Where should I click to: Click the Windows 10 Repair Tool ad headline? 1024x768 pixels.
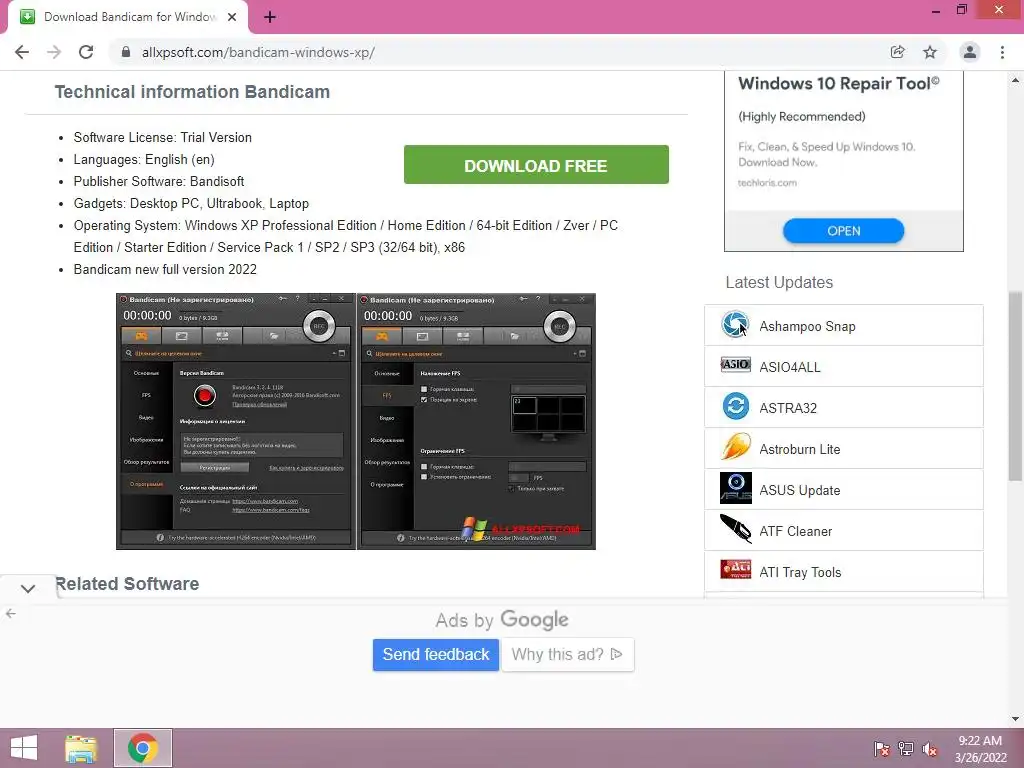point(839,84)
